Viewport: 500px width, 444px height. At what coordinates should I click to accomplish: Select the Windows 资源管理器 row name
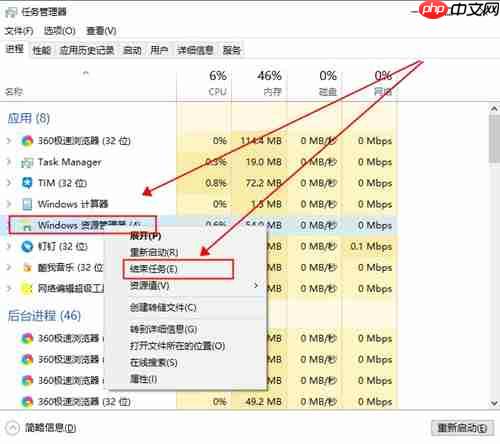89,225
